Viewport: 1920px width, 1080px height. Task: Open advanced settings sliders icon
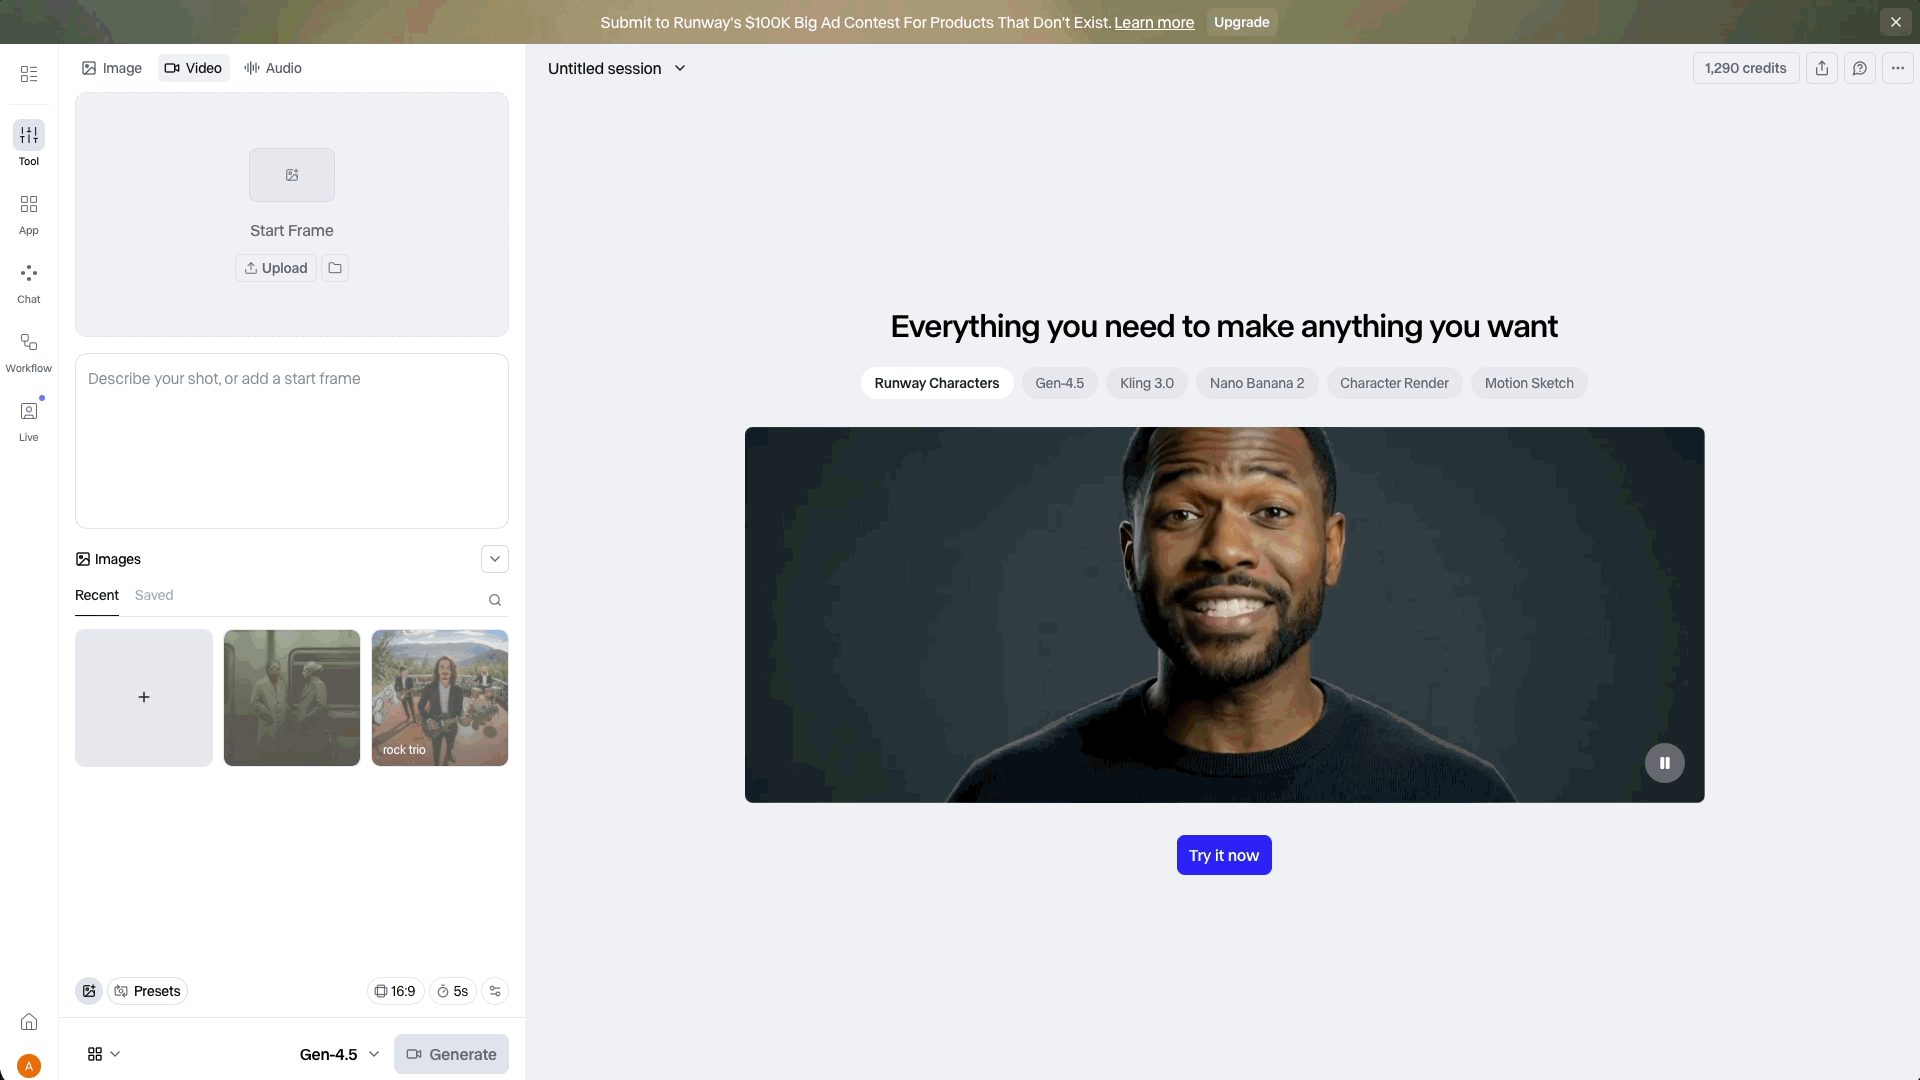click(495, 991)
